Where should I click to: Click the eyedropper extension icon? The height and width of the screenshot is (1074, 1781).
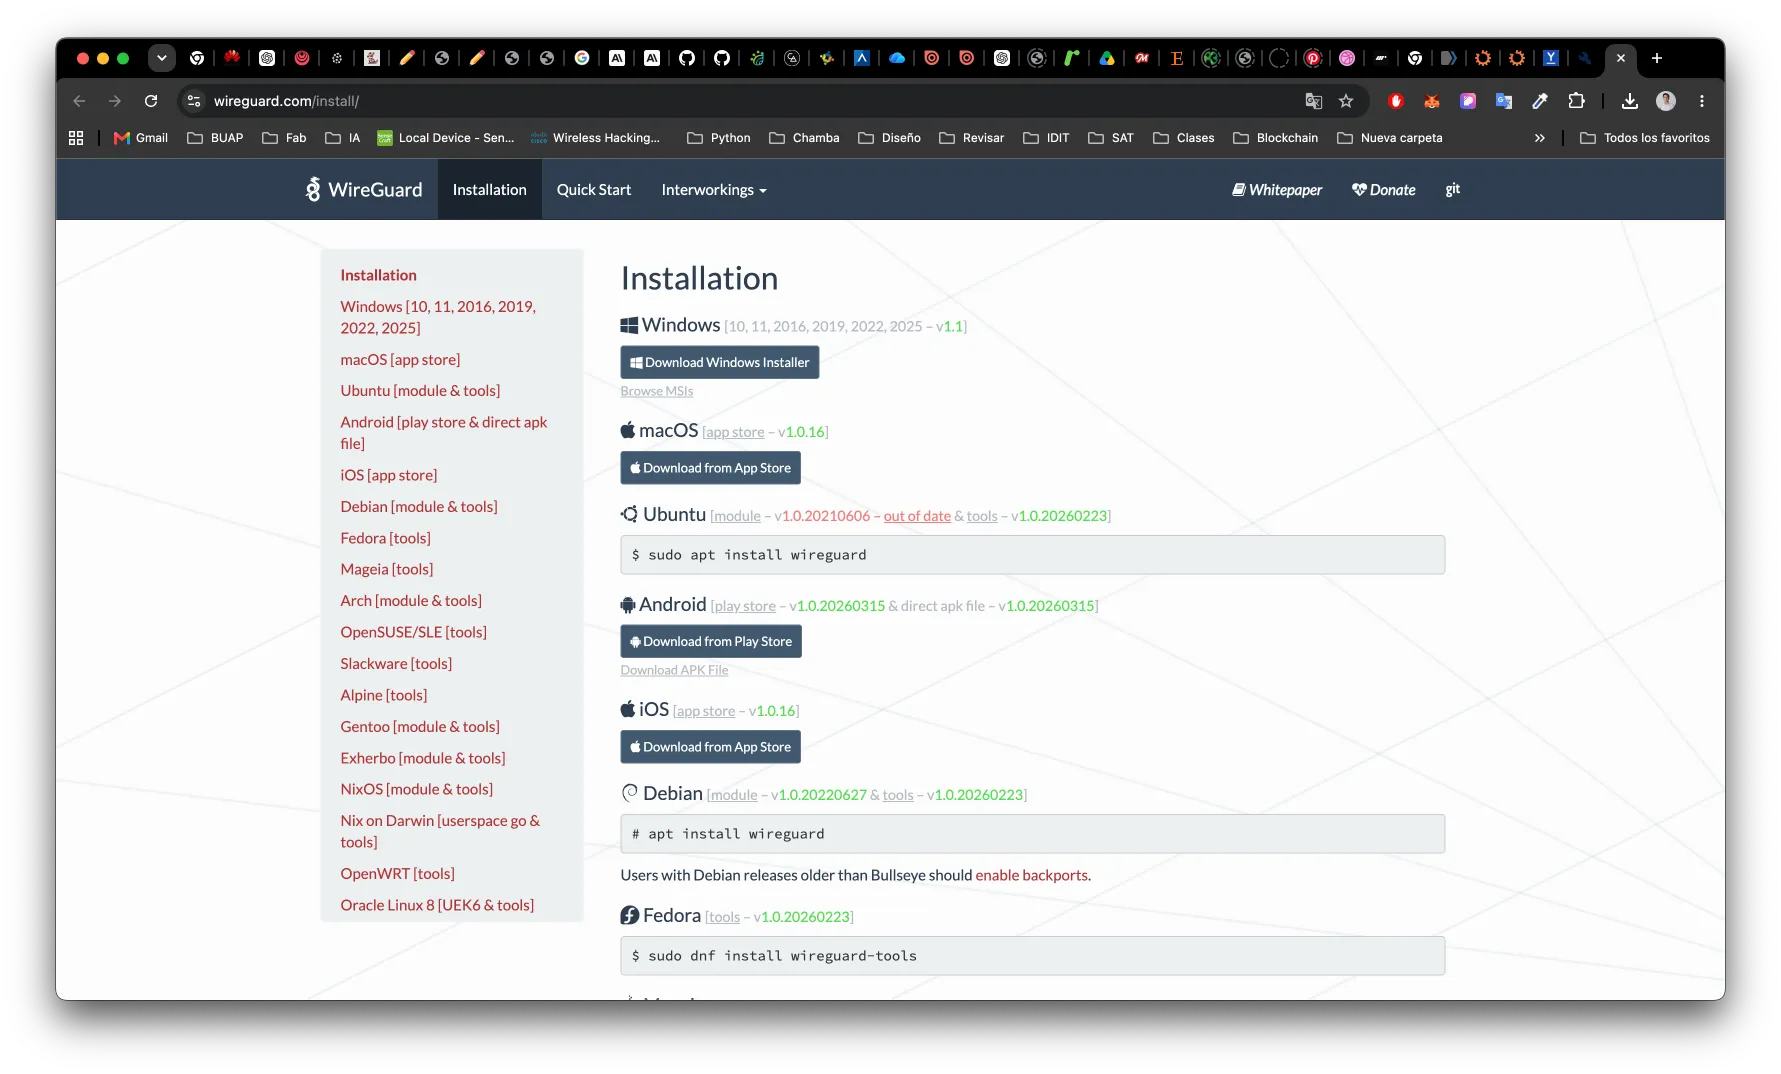click(x=1540, y=101)
